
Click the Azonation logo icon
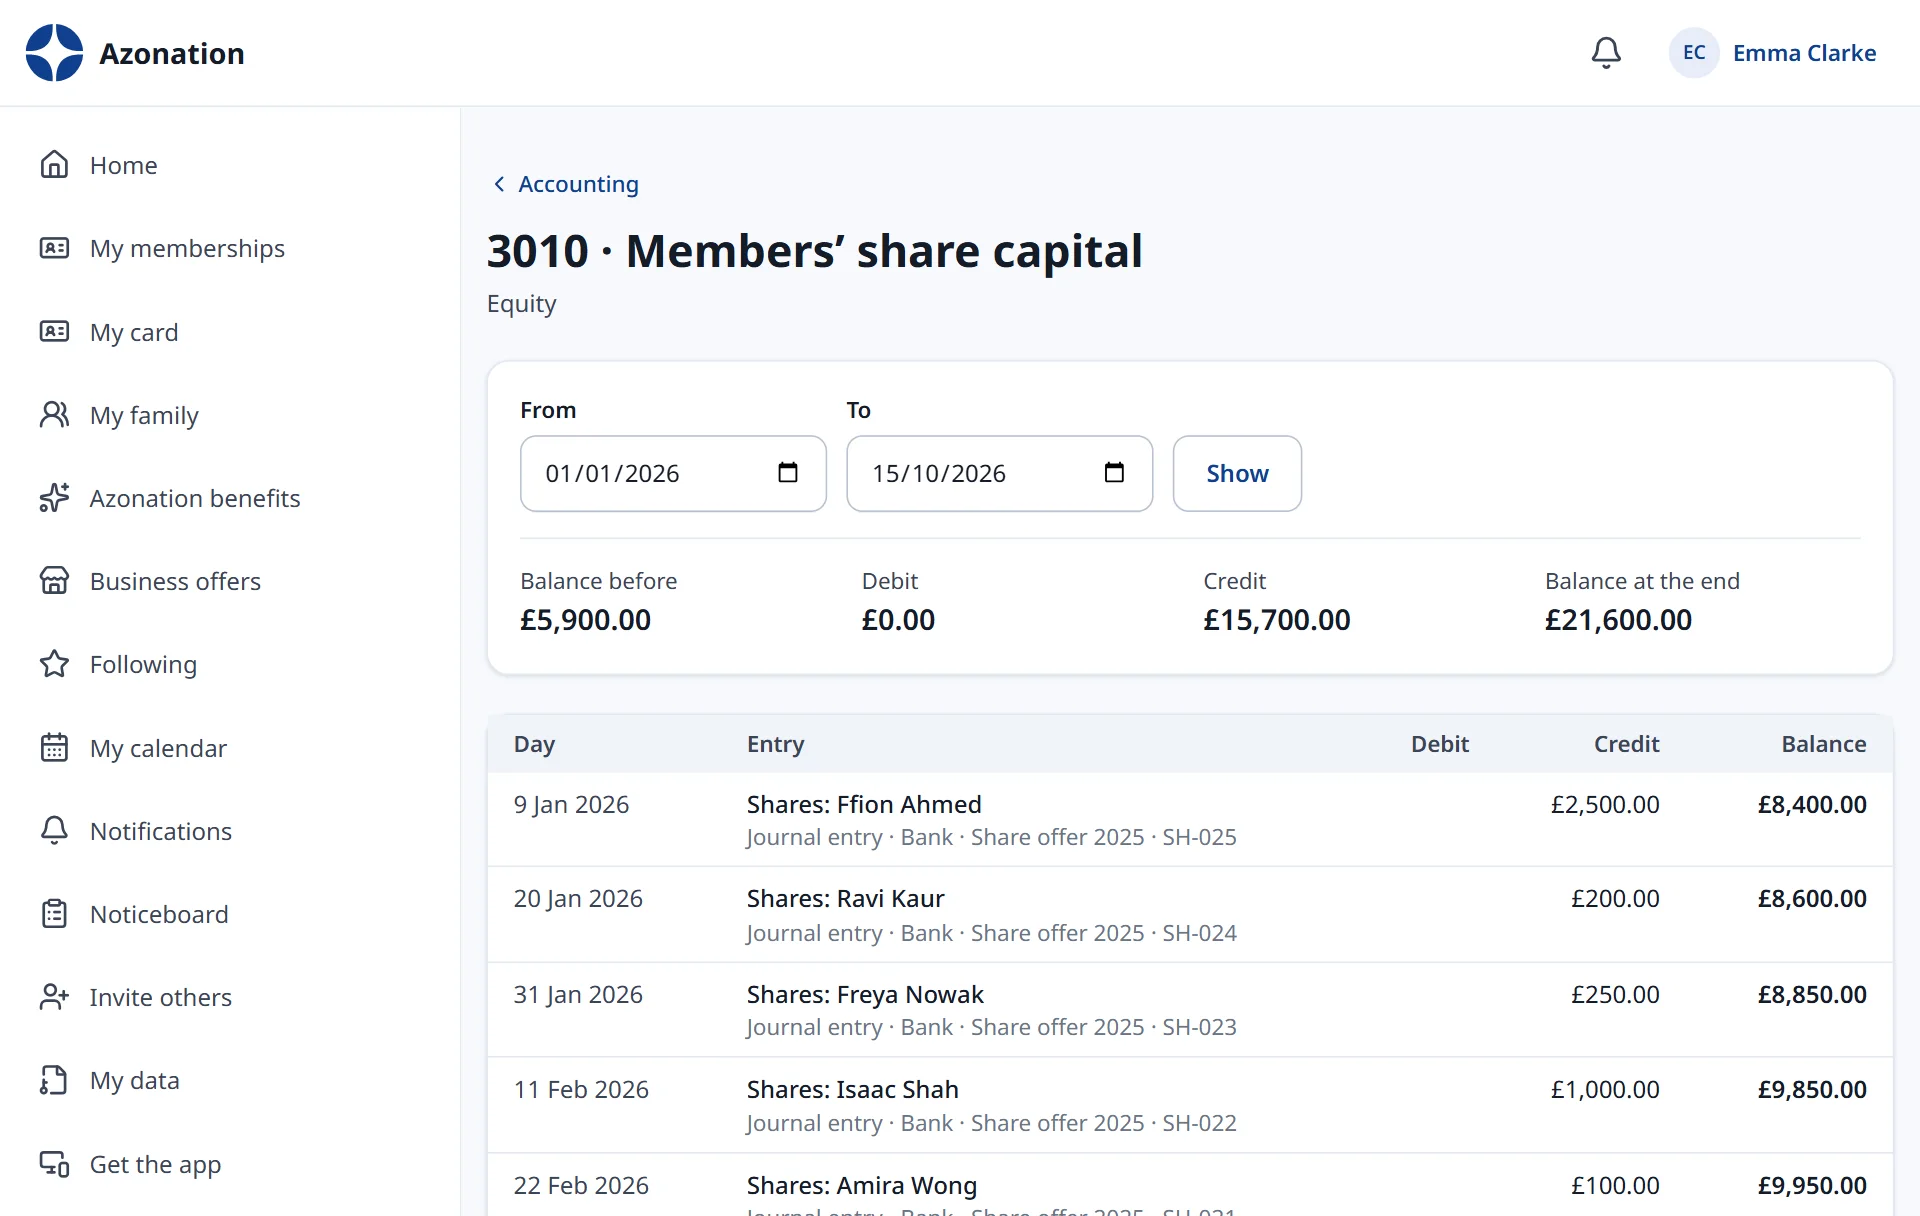click(54, 53)
